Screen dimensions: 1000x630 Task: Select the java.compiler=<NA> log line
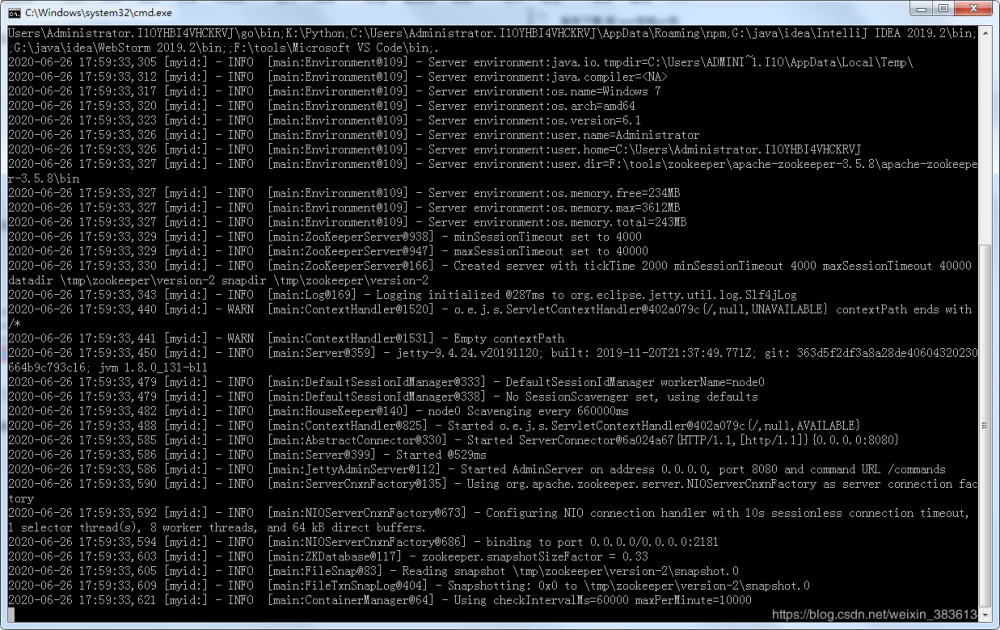tap(338, 77)
